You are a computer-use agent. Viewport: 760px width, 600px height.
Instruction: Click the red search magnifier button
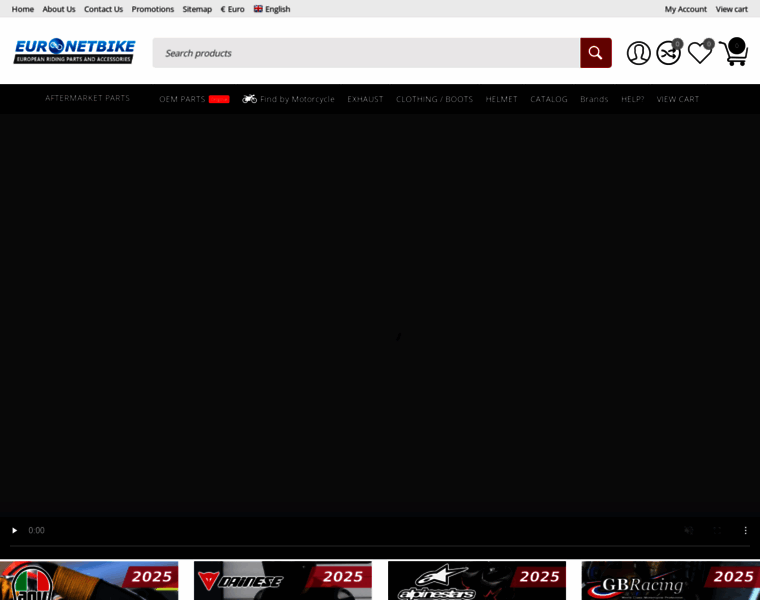(x=596, y=53)
